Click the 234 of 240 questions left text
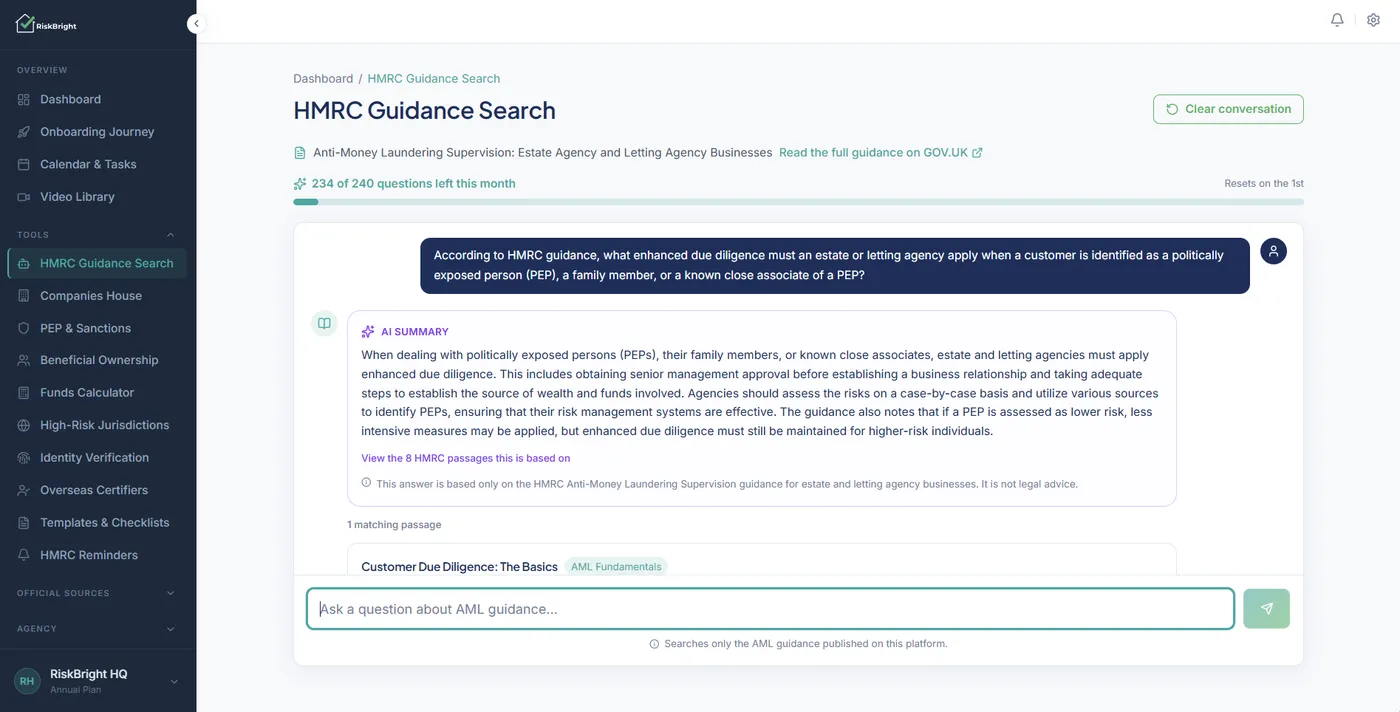The width and height of the screenshot is (1400, 712). tap(414, 184)
